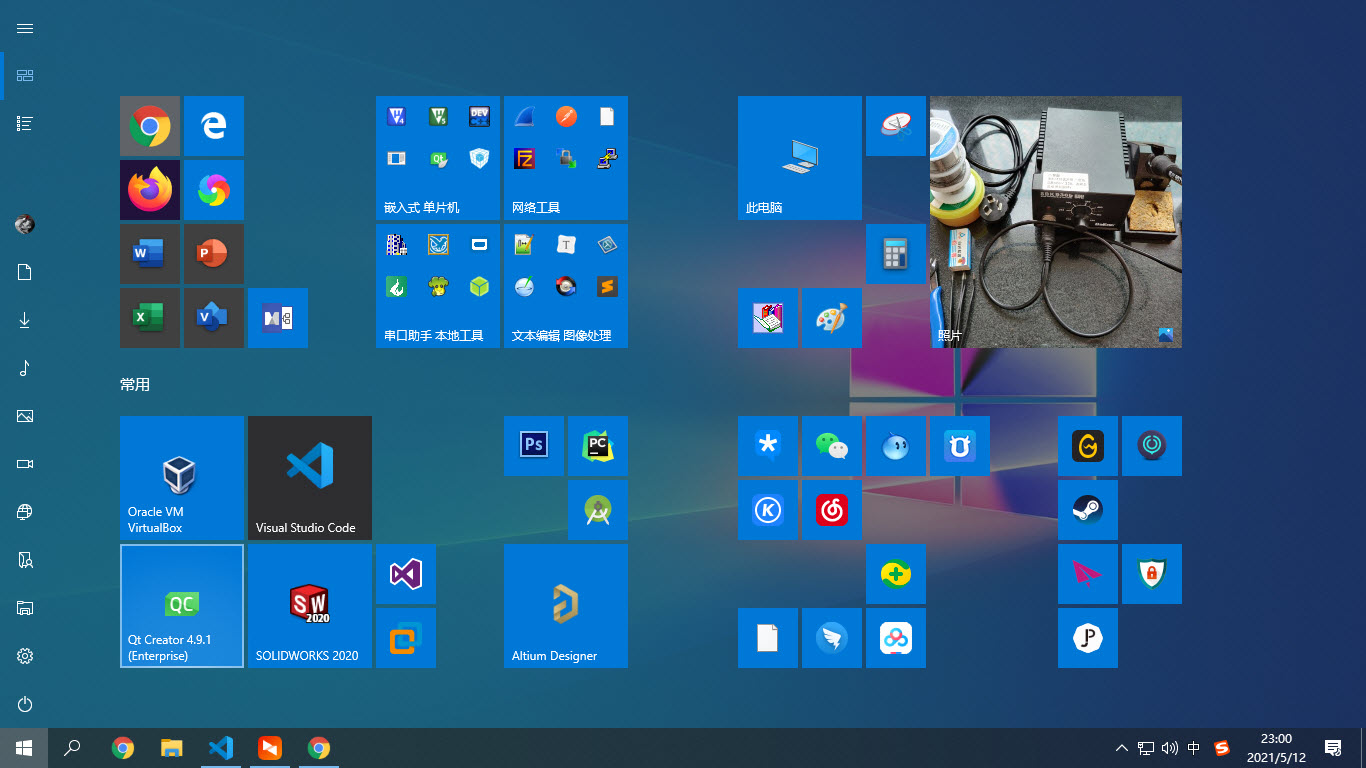This screenshot has width=1366, height=768.
Task: Expand the 嵌入式 单片机 tile folder
Action: coord(438,158)
